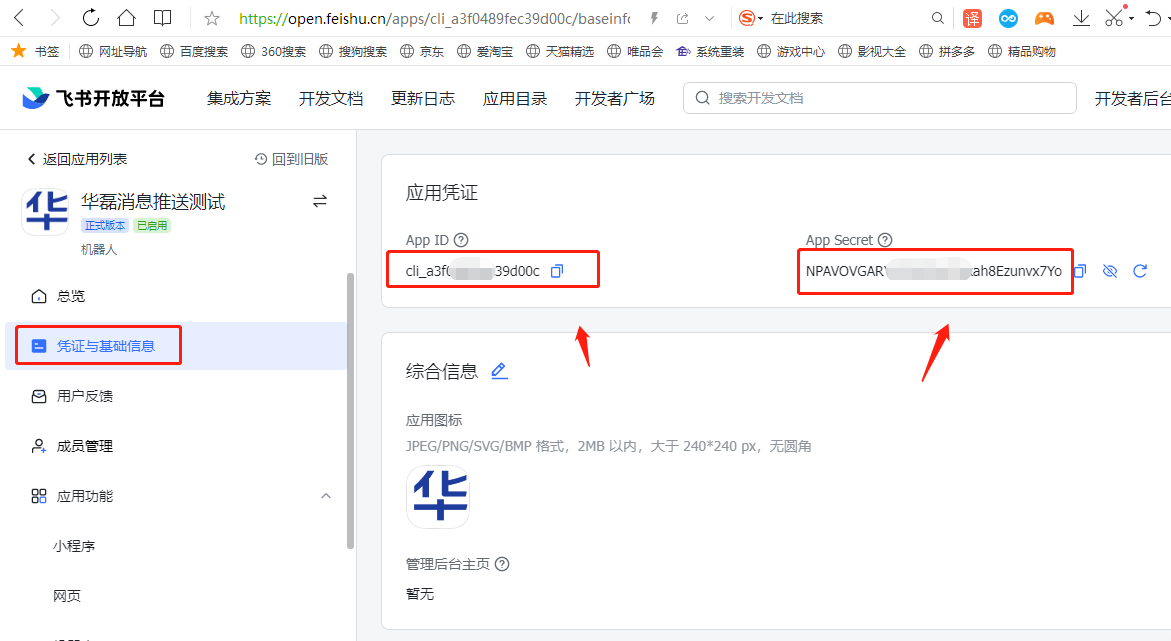Viewport: 1171px width, 641px height.
Task: Collapse the 应用功能 section chevron
Action: click(326, 496)
